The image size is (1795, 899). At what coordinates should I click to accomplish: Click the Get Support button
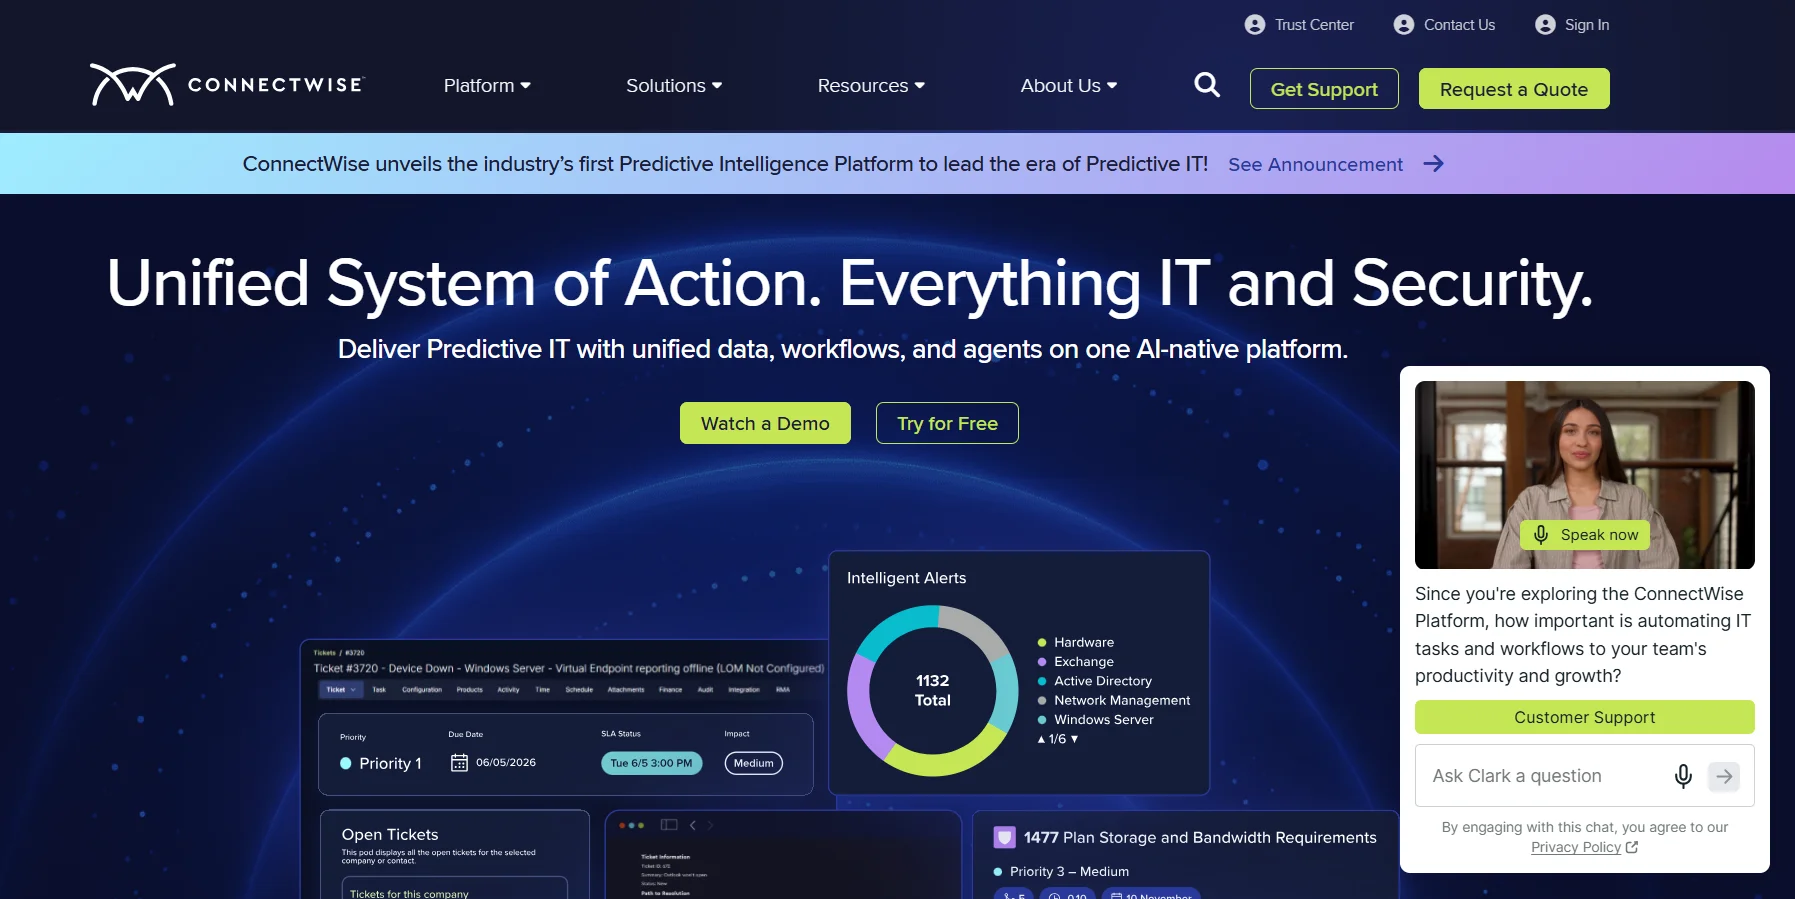click(1324, 89)
